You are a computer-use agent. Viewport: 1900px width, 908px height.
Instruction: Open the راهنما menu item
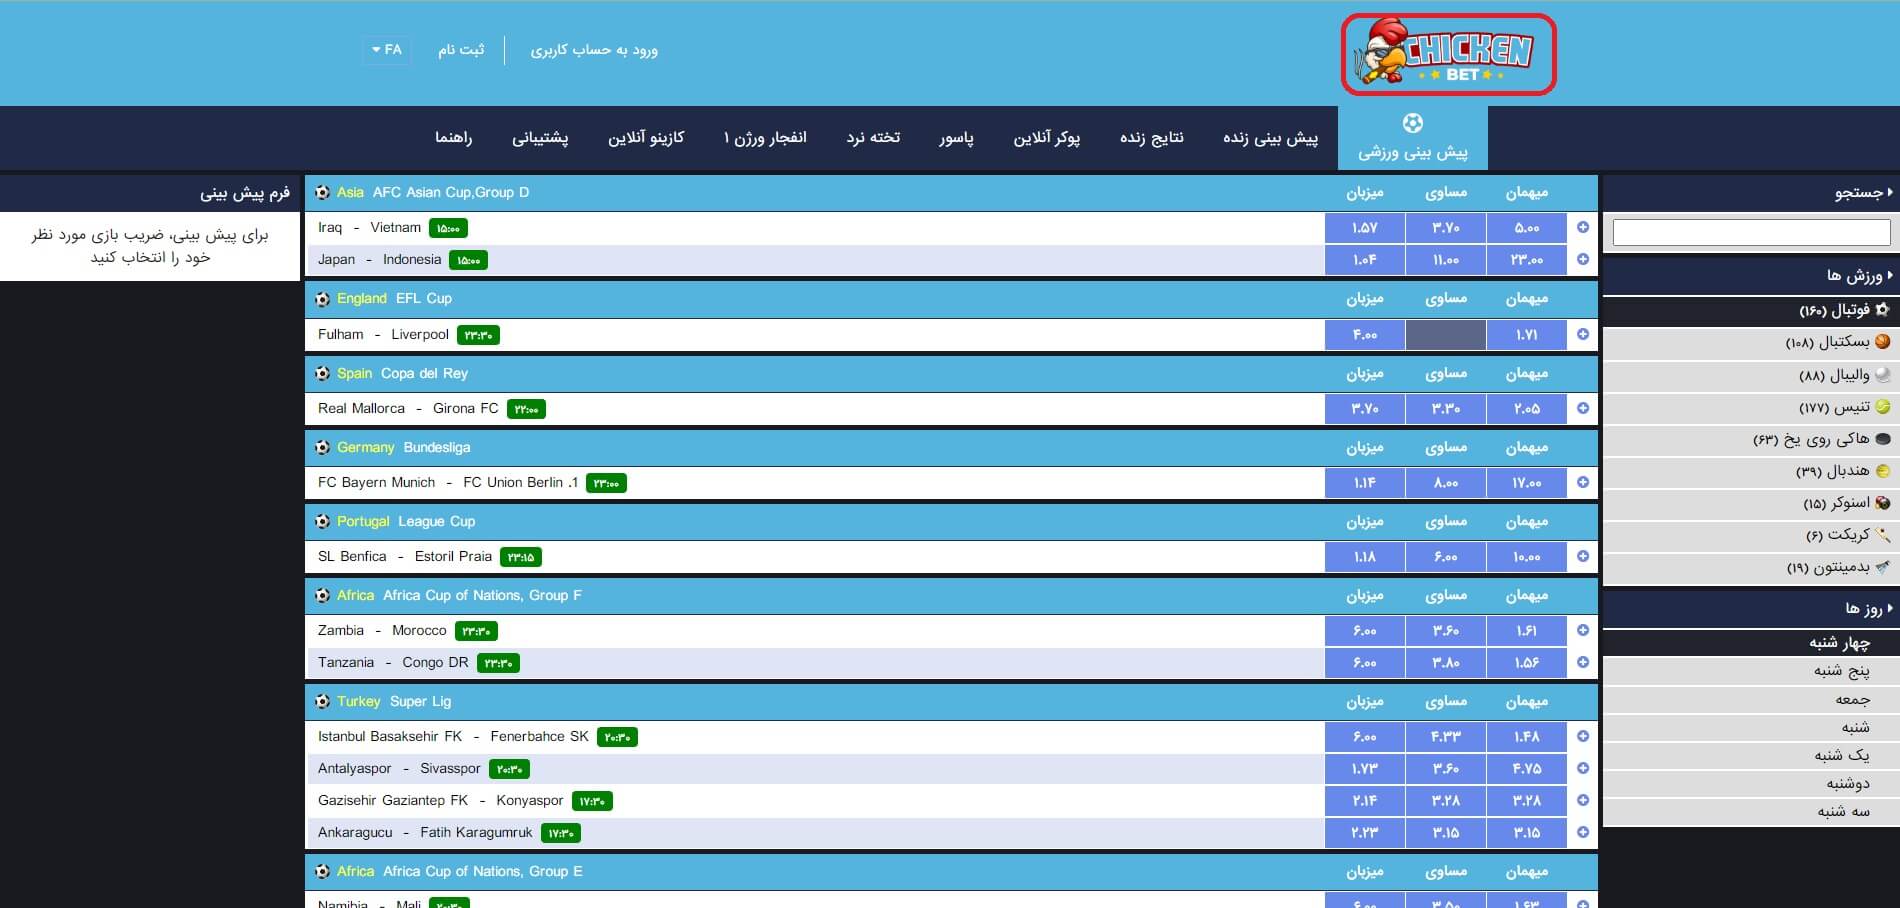coord(453,138)
